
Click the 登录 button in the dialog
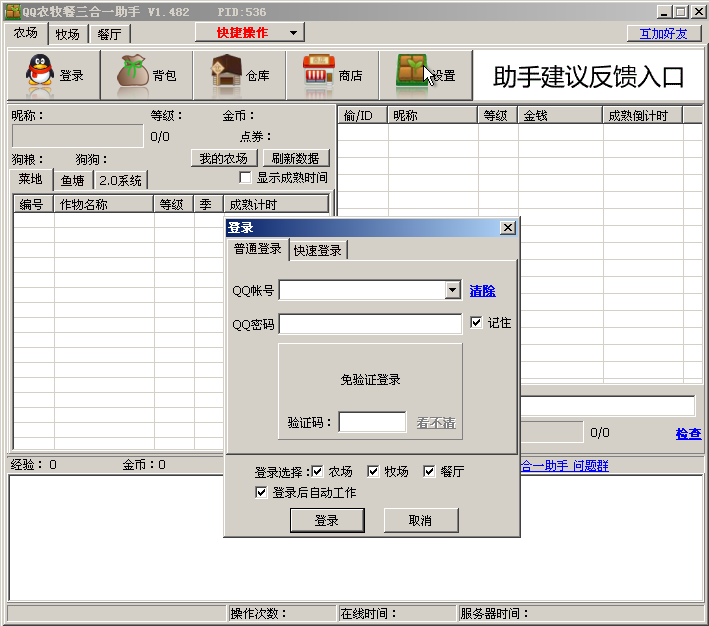[327, 520]
